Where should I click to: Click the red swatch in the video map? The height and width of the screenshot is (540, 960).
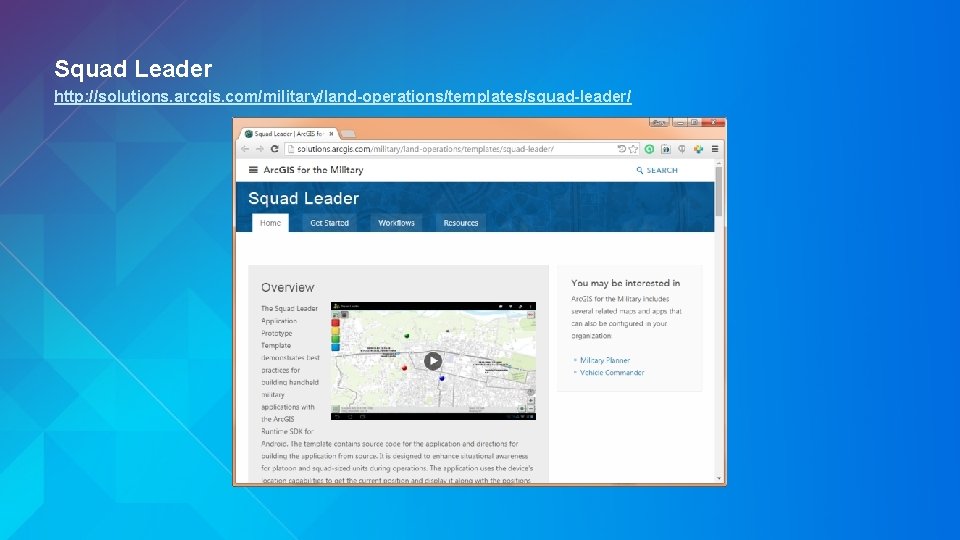336,323
